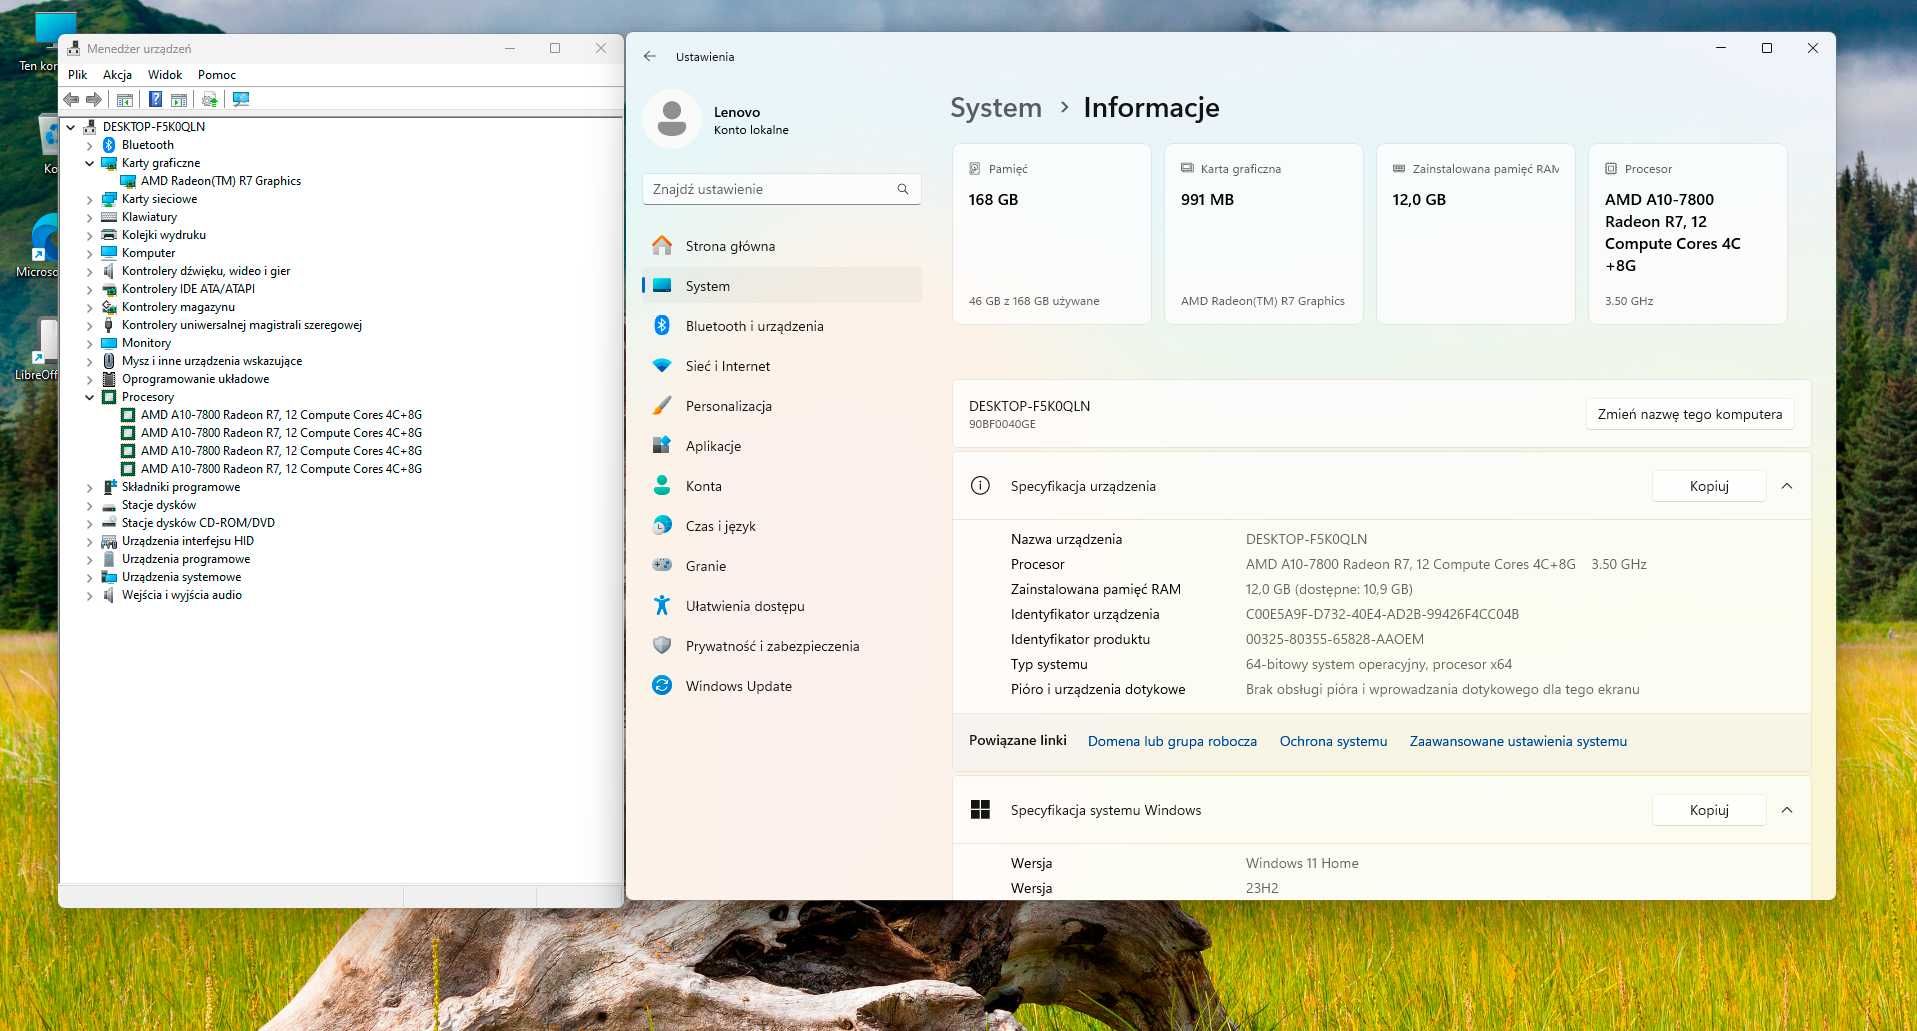This screenshot has height=1031, width=1917.
Task: Copy the device specification
Action: point(1709,486)
